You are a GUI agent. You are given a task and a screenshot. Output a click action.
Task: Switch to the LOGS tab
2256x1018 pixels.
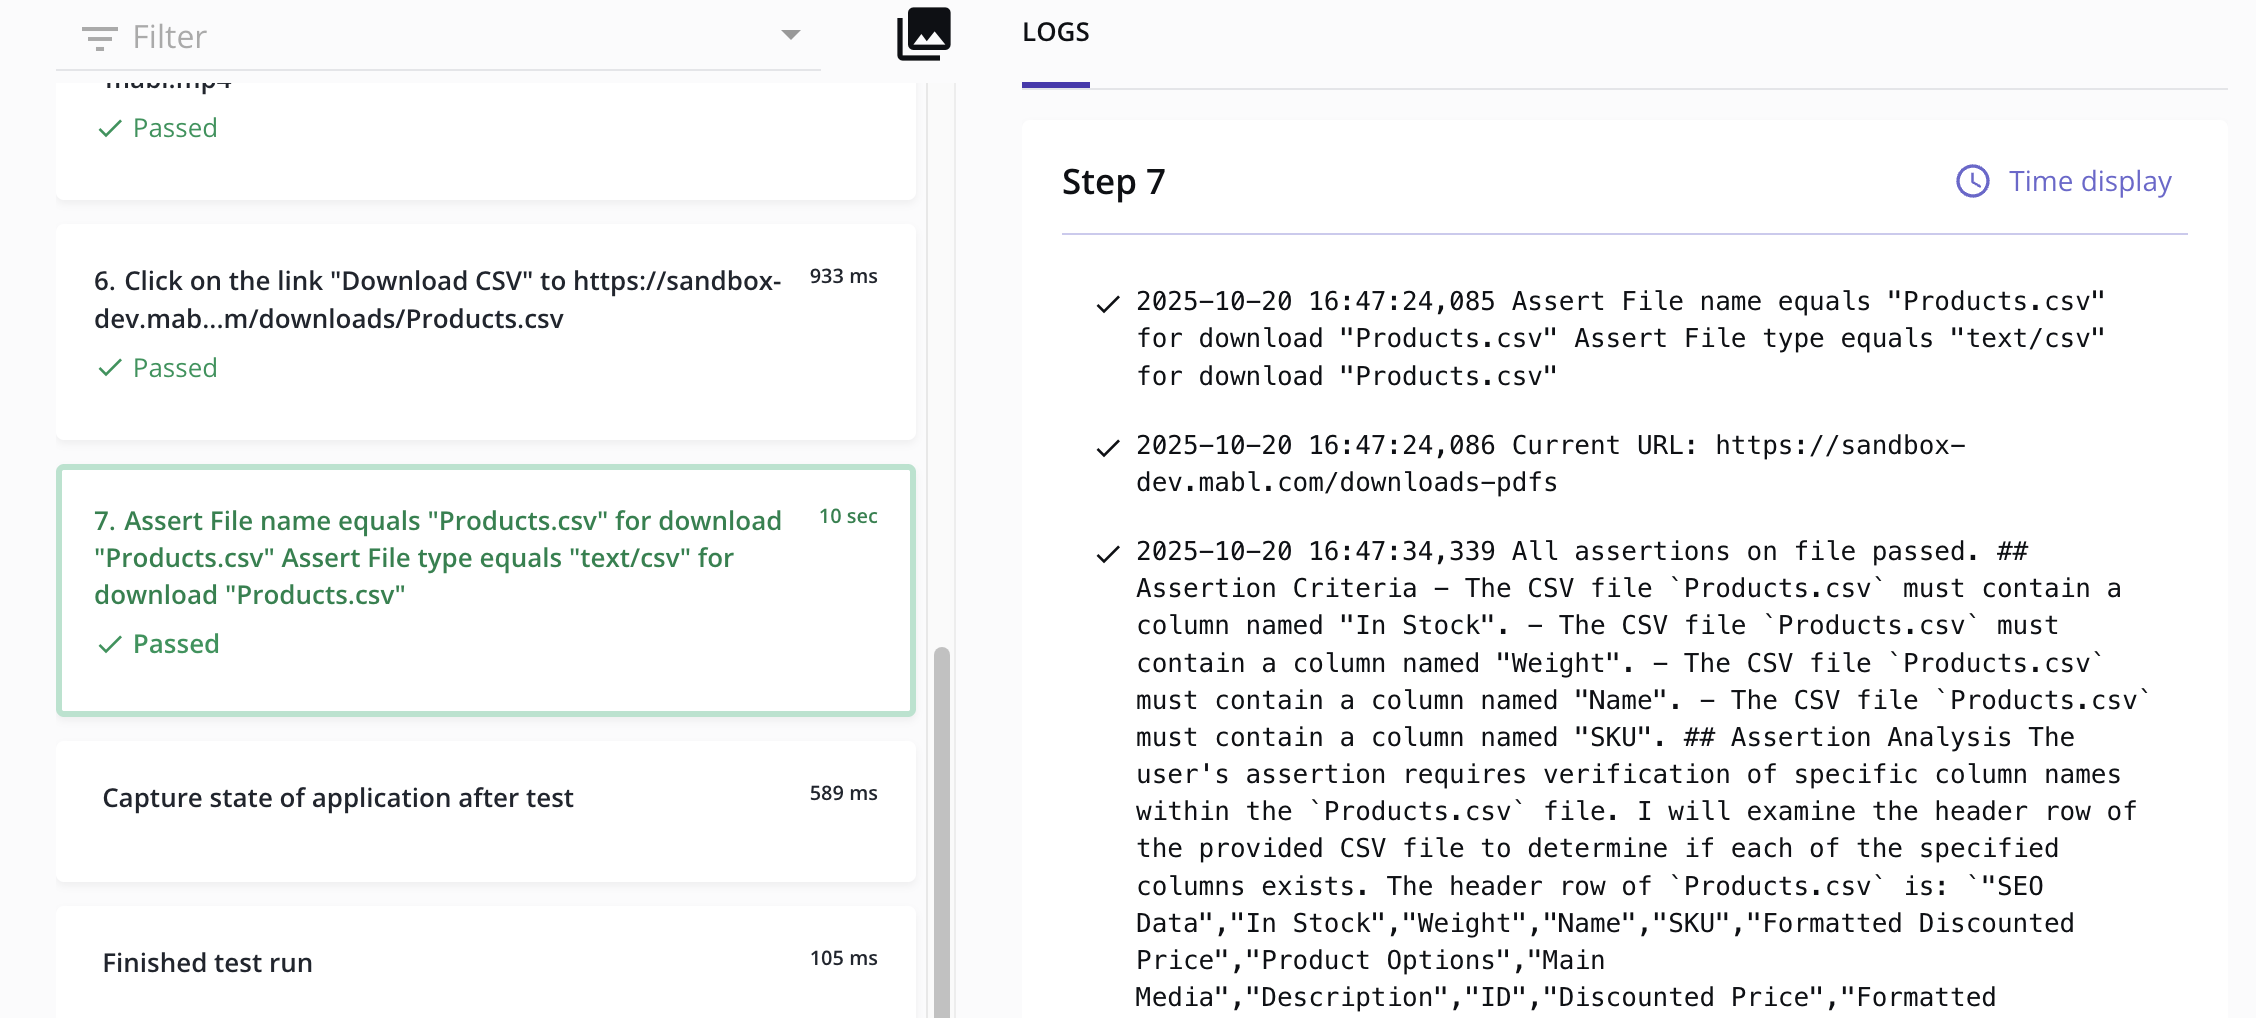tap(1055, 32)
